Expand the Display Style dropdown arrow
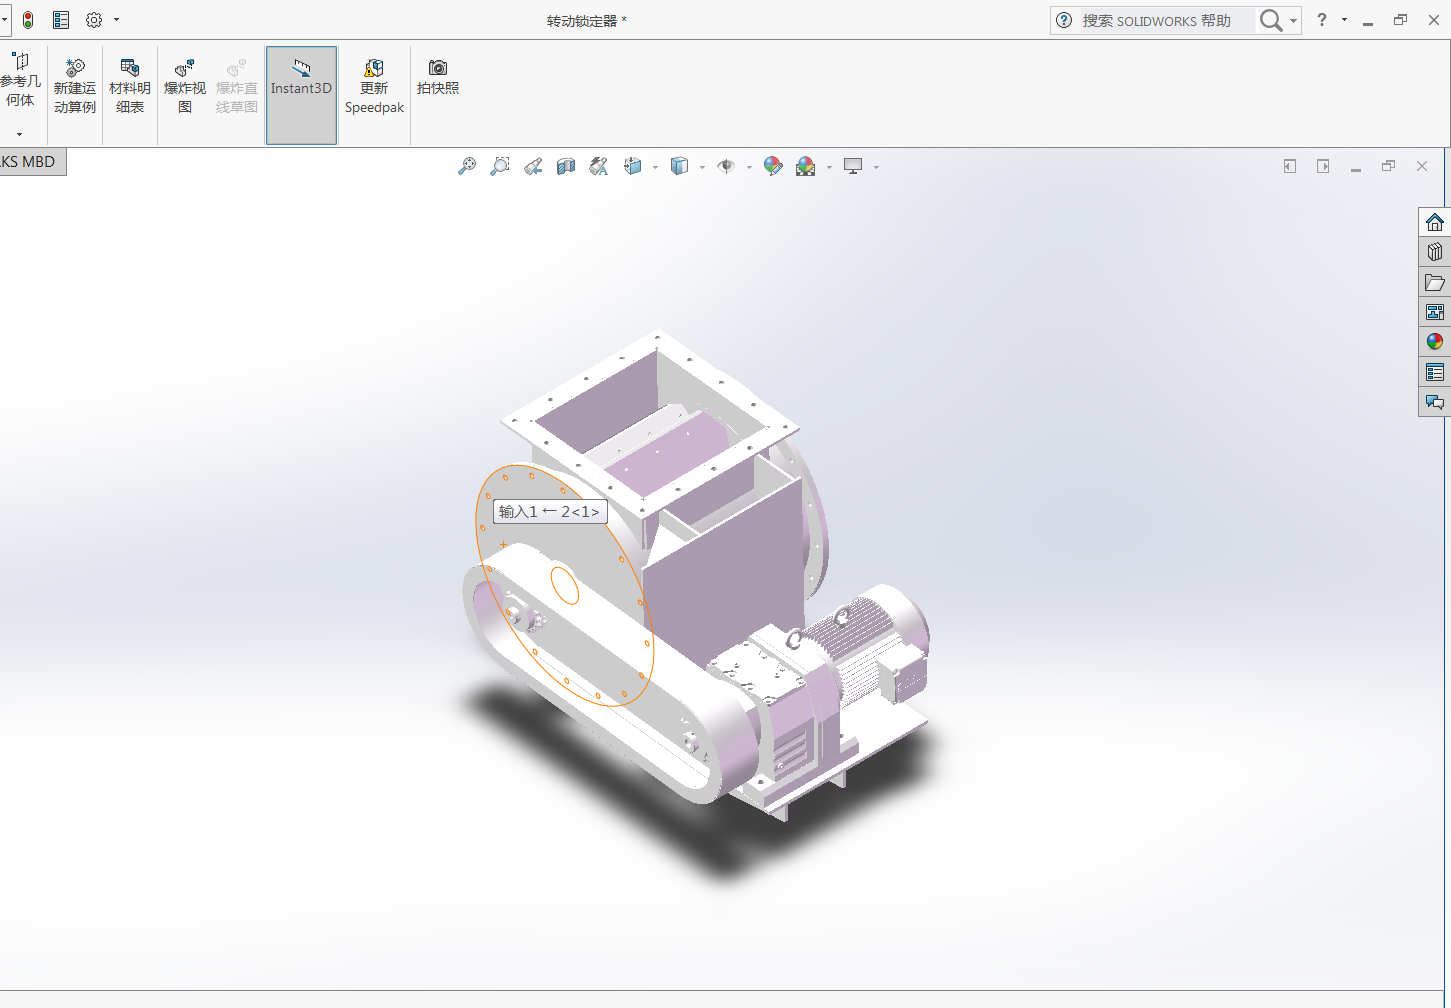This screenshot has width=1451, height=1008. (702, 168)
